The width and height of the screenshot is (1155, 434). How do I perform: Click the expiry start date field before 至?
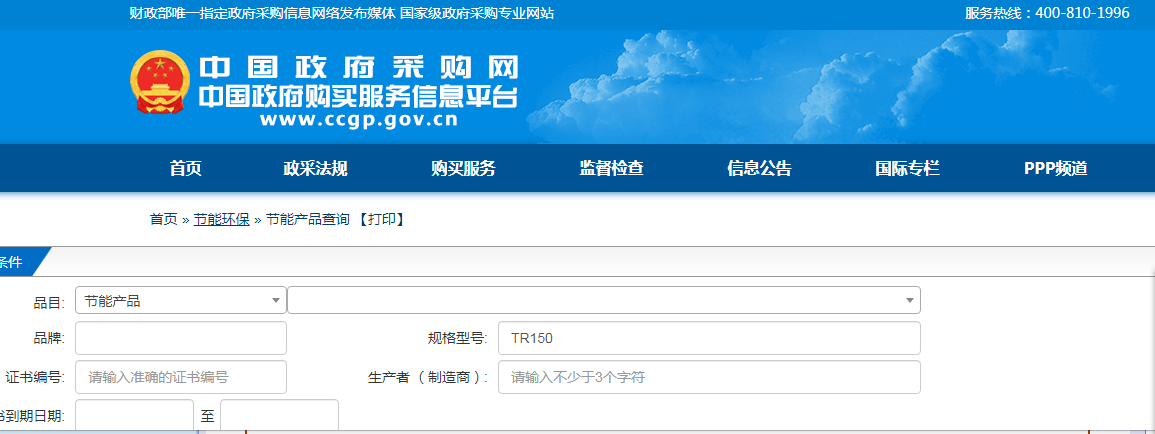[134, 416]
